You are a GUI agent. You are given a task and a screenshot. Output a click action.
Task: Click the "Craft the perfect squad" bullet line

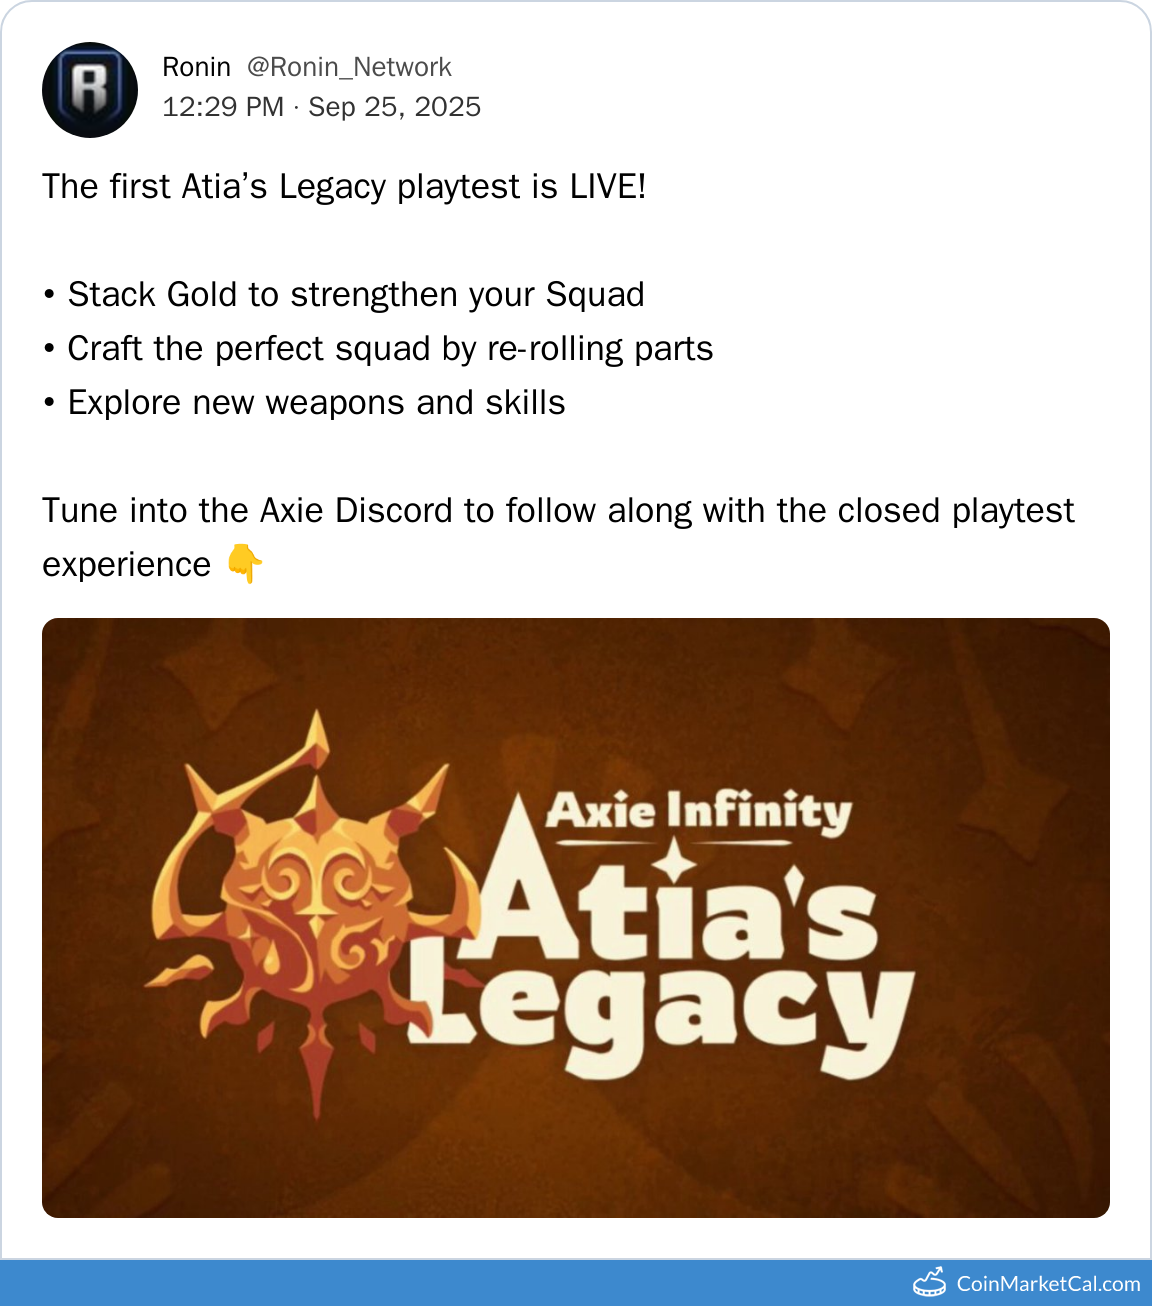[x=390, y=349]
